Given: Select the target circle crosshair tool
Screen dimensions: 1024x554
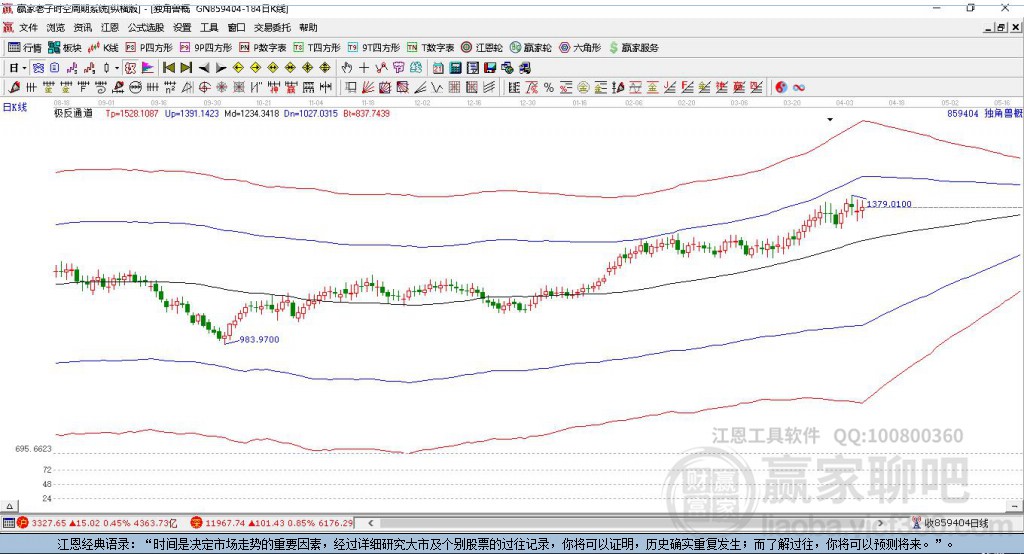Looking at the screenshot, I should point(204,88).
